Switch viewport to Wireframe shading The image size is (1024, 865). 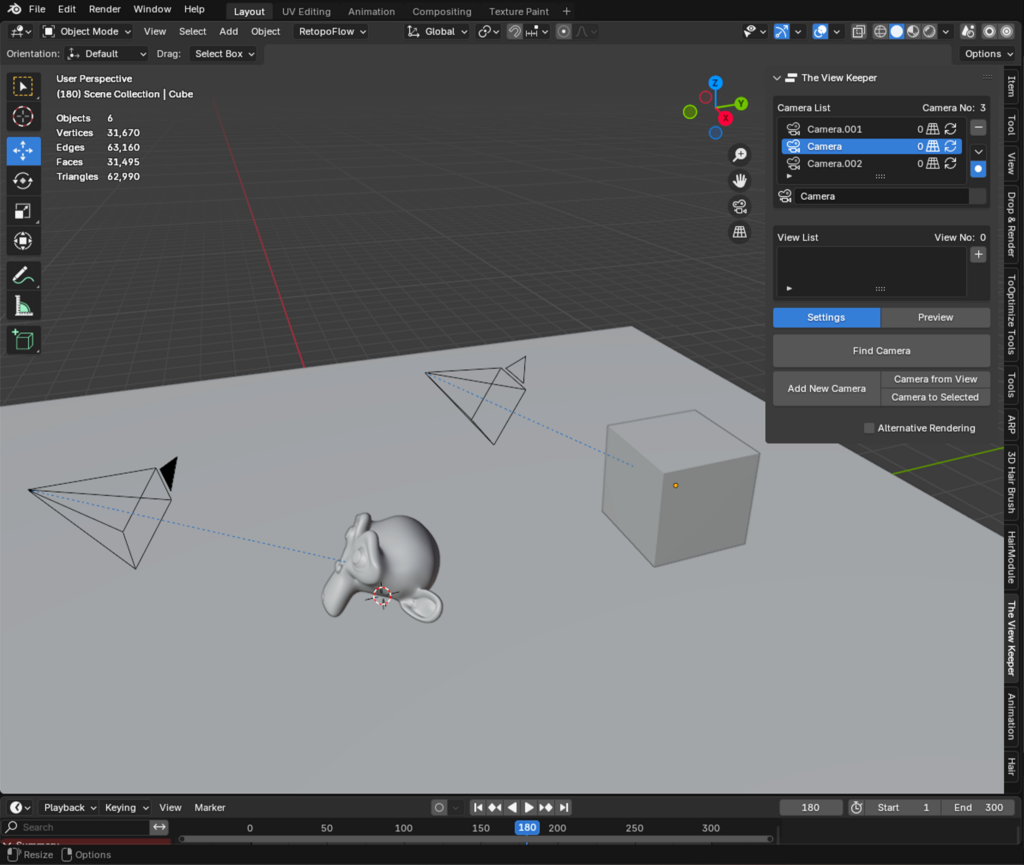click(880, 31)
